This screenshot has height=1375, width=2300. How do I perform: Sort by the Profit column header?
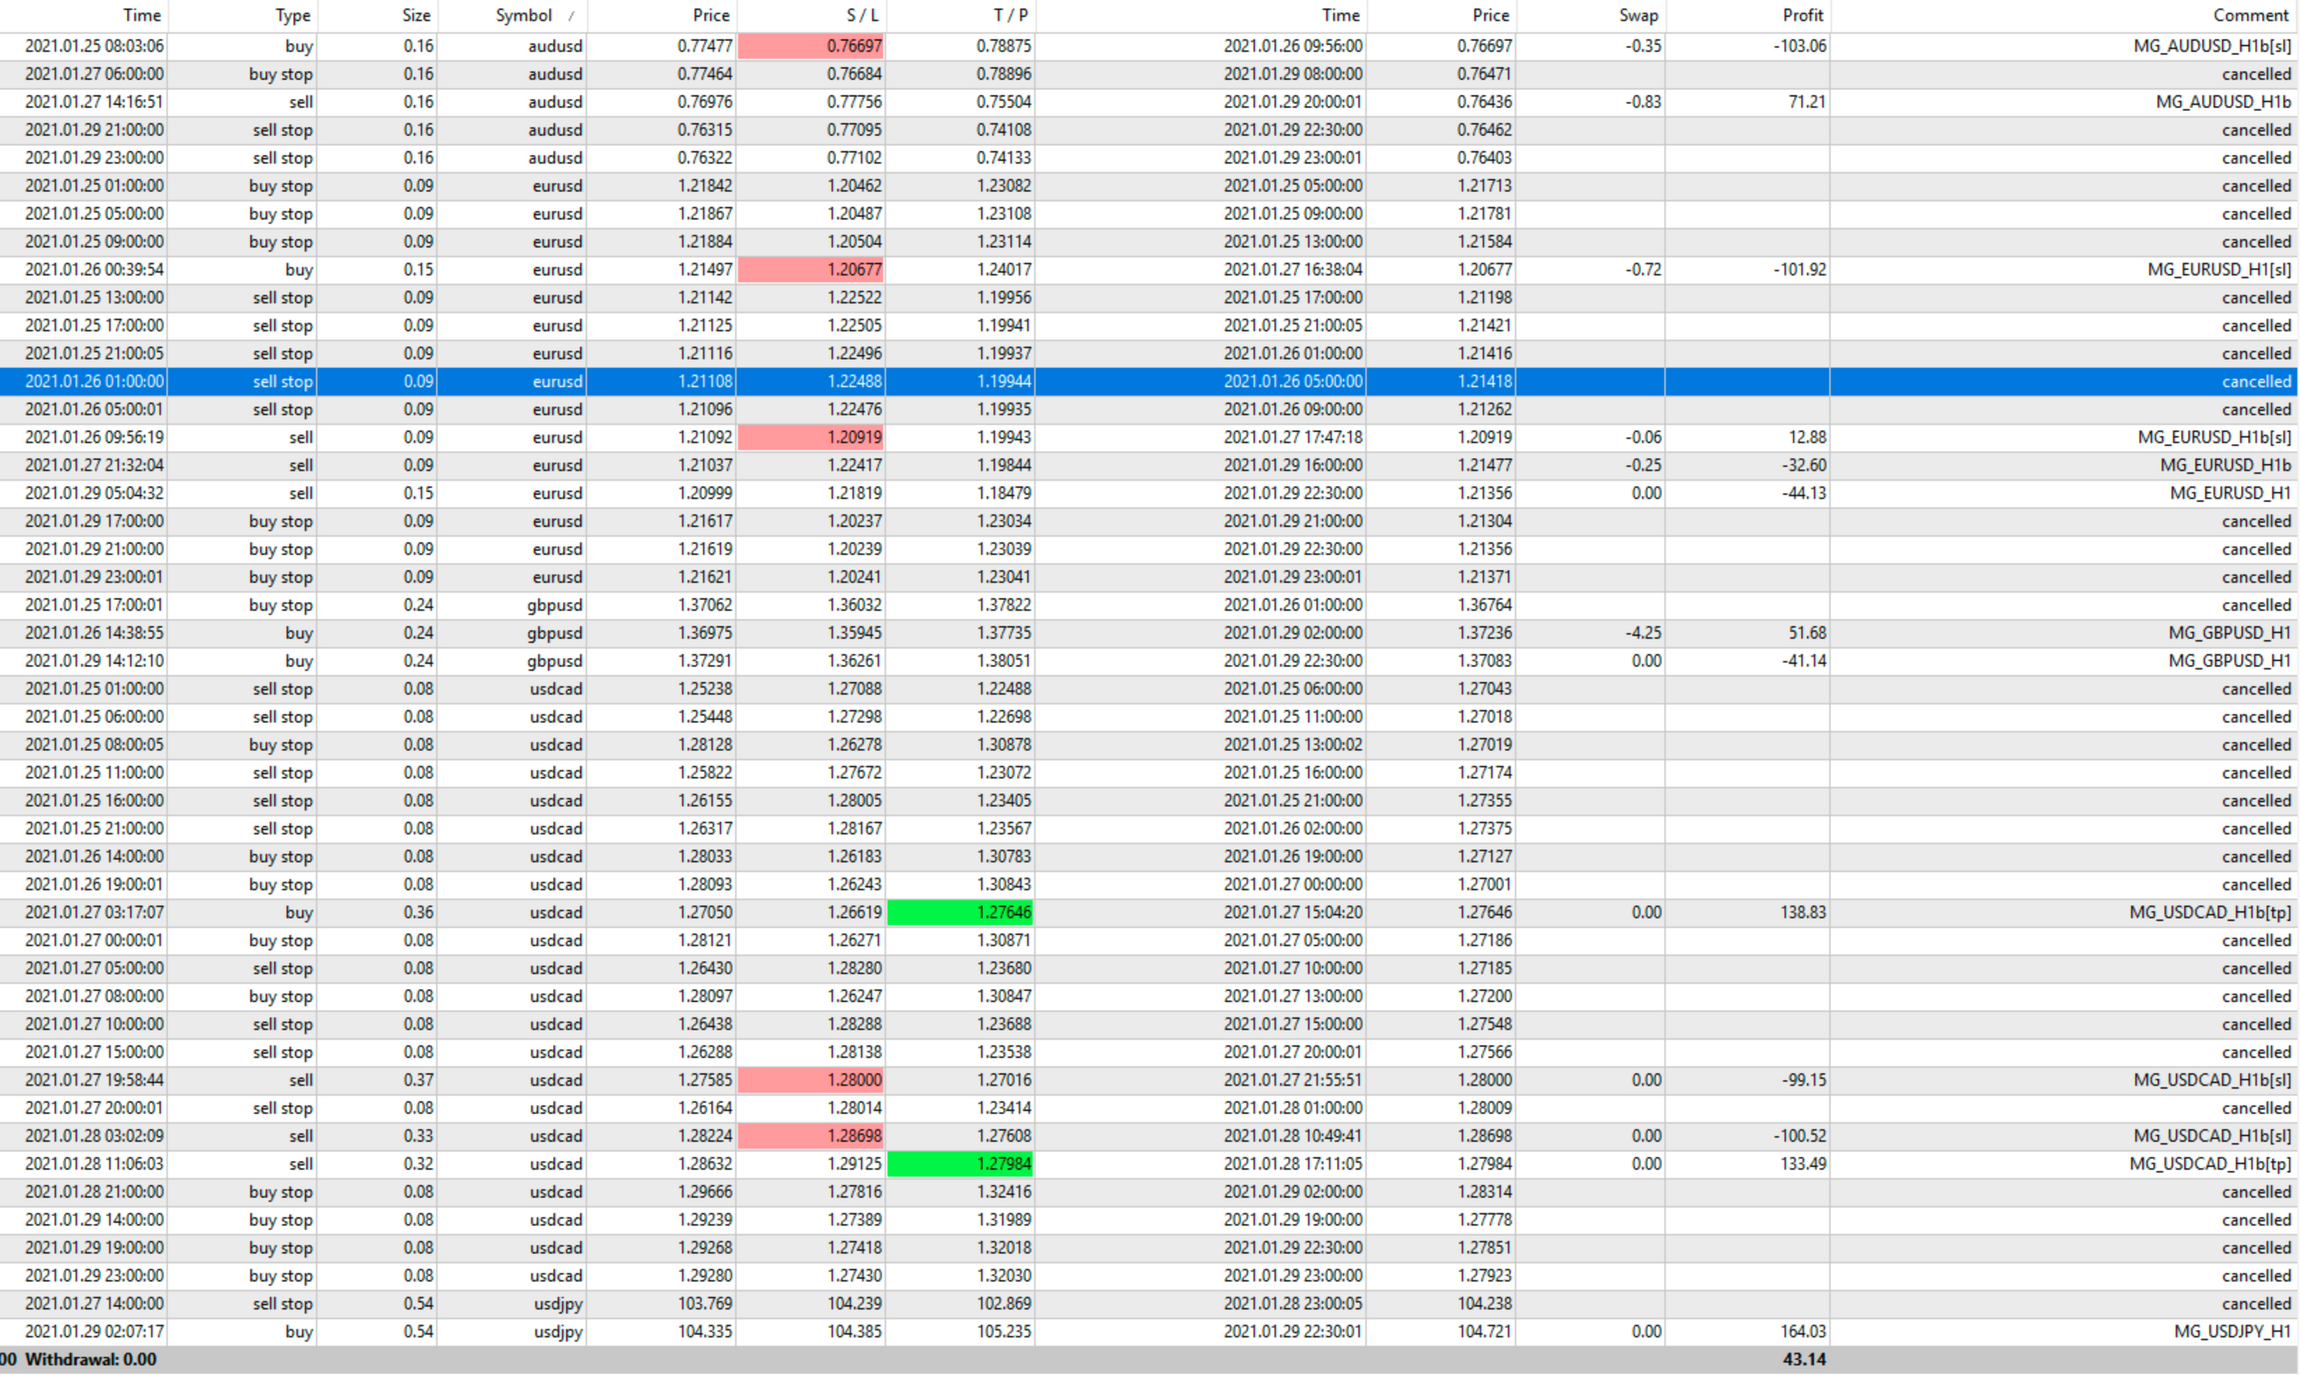coord(1802,16)
